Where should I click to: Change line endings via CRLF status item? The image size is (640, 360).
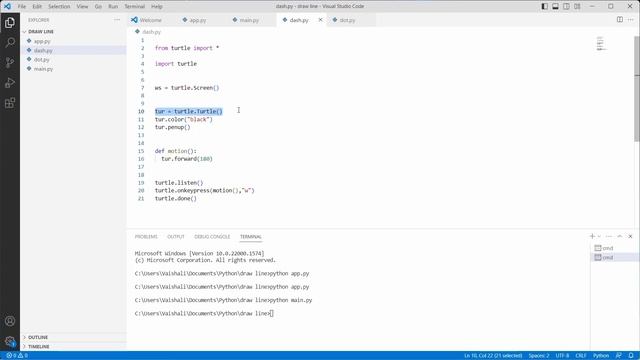point(581,356)
